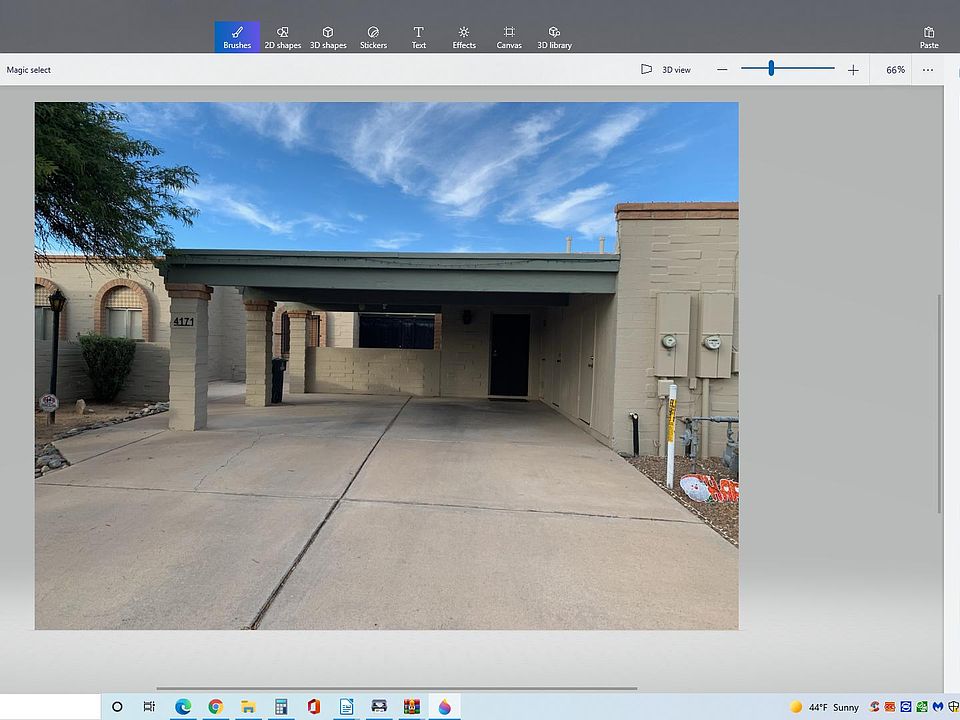
Task: Click the vertical scrollbar on right
Action: (x=938, y=400)
